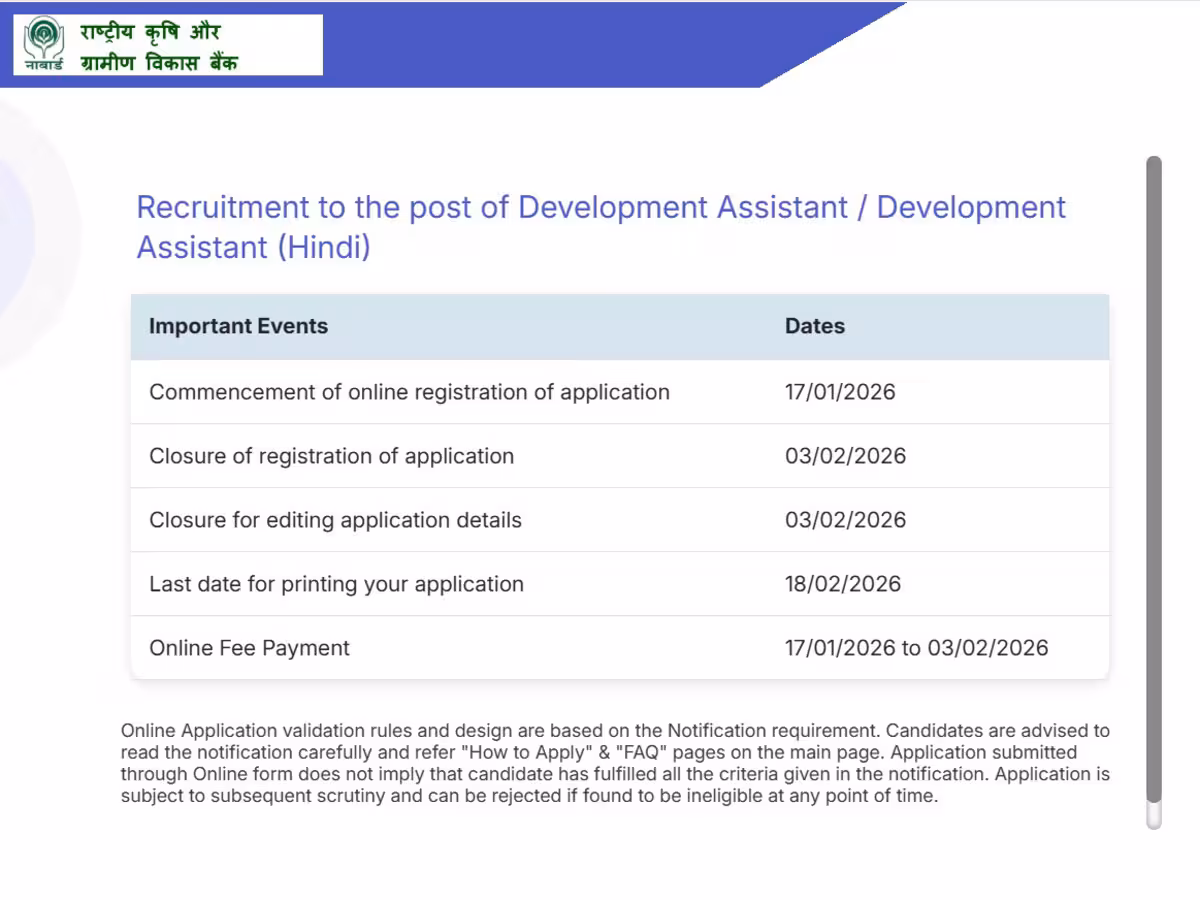Screen dimensions: 1200x900
Task: Click the date for Closure for editing
Action: pyautogui.click(x=845, y=520)
